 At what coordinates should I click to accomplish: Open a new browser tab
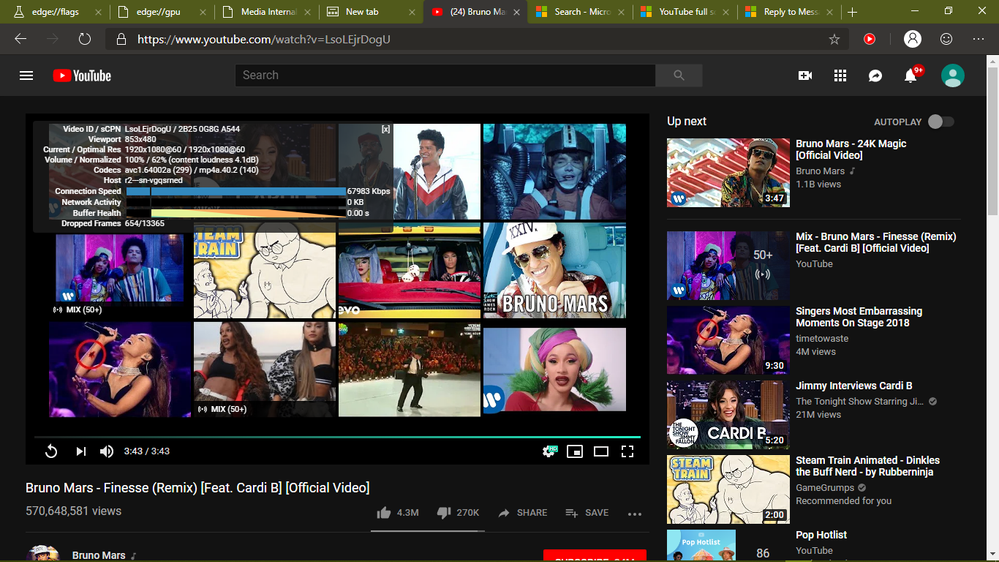(x=852, y=12)
